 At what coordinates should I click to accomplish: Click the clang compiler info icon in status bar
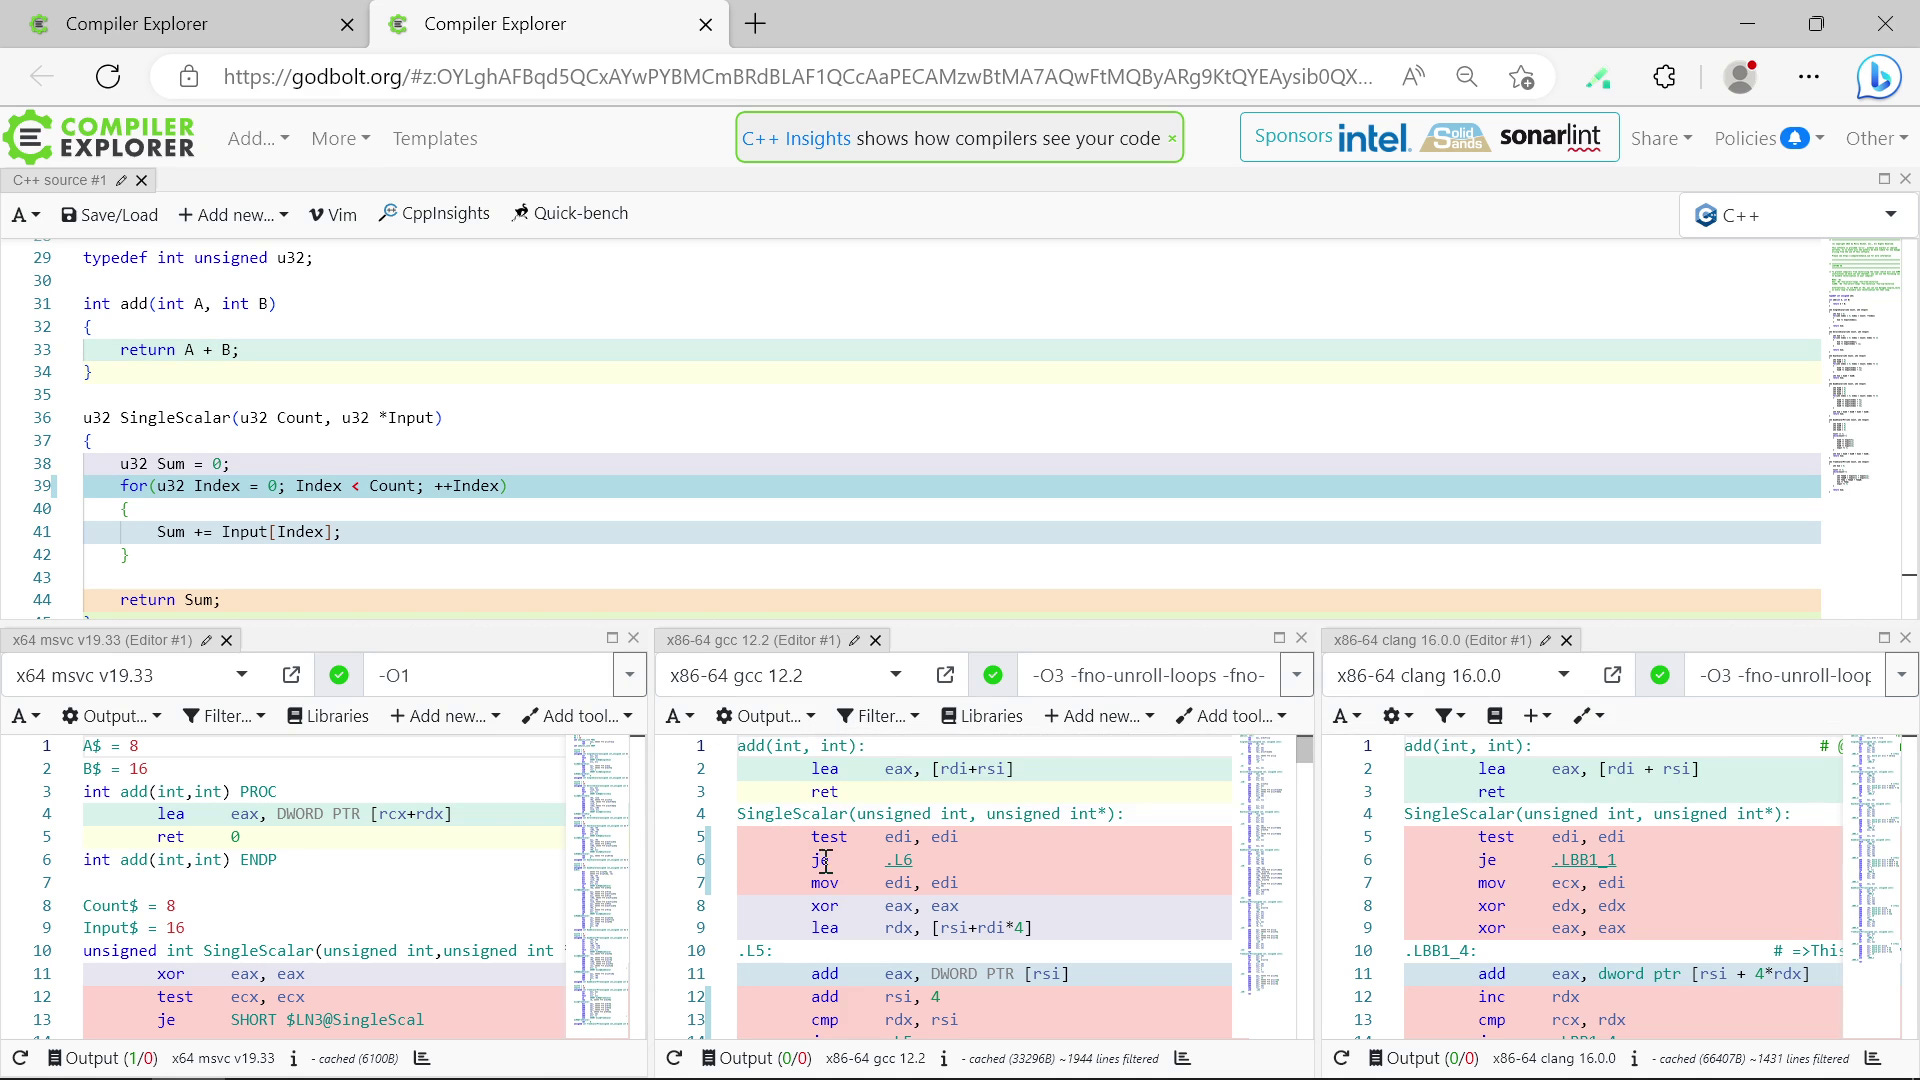(1634, 1058)
